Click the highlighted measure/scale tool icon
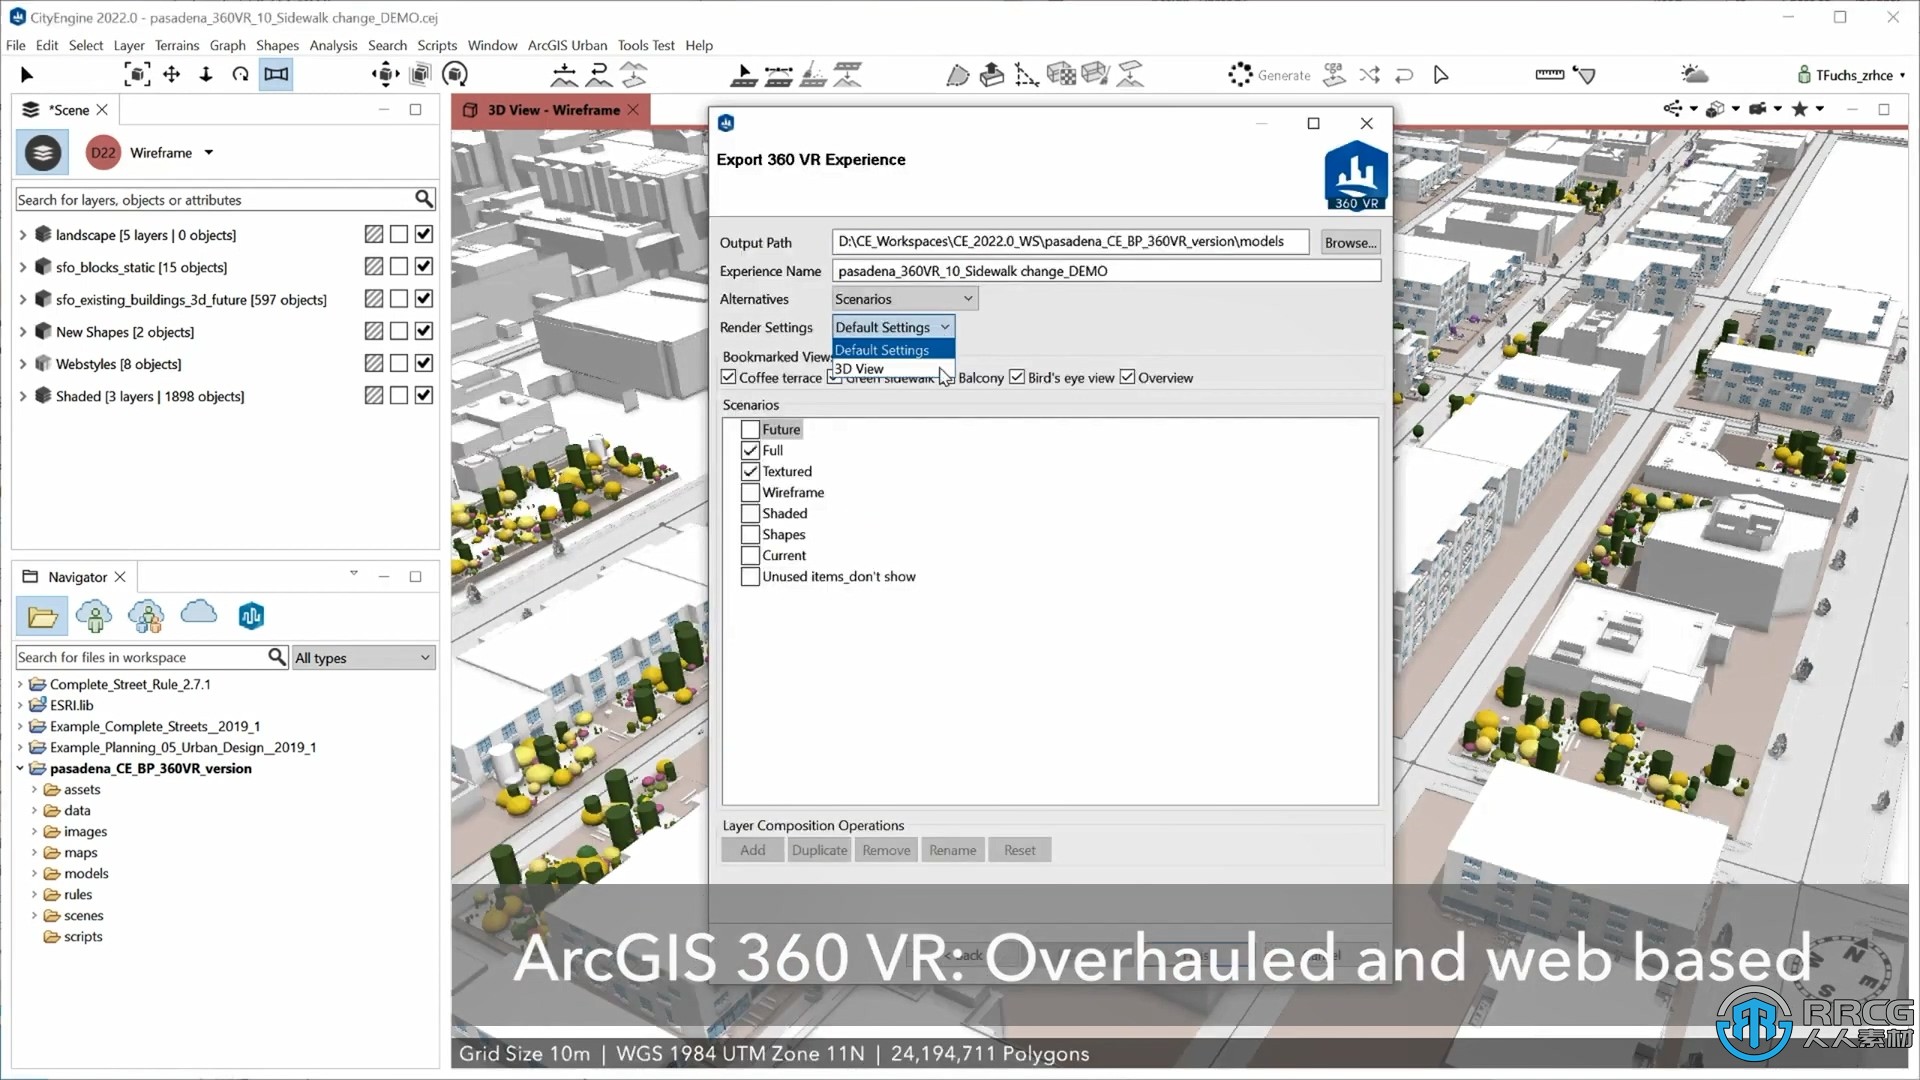1920x1080 pixels. point(276,74)
